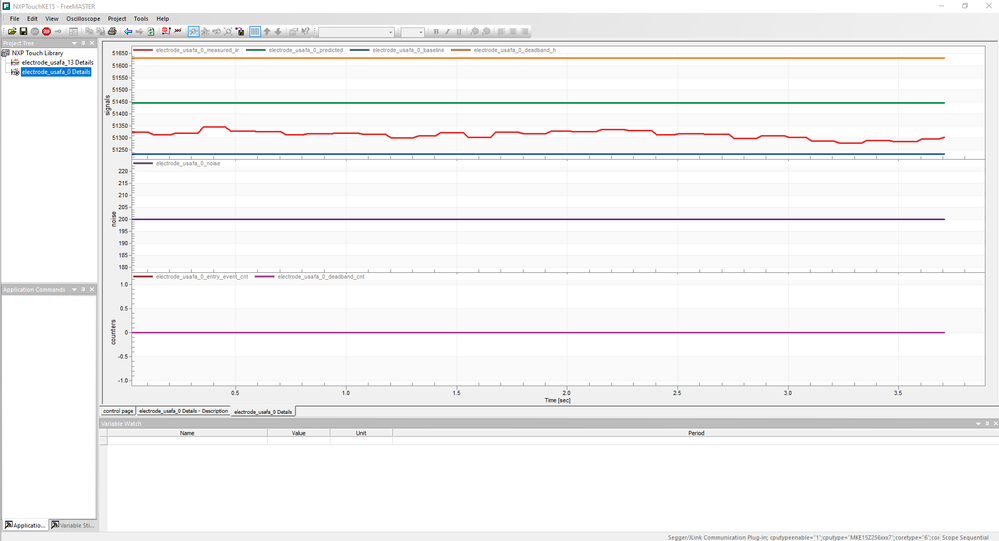Image resolution: width=999 pixels, height=541 pixels.
Task: Switch to the Variable Stimulus bottom tab
Action: click(73, 525)
